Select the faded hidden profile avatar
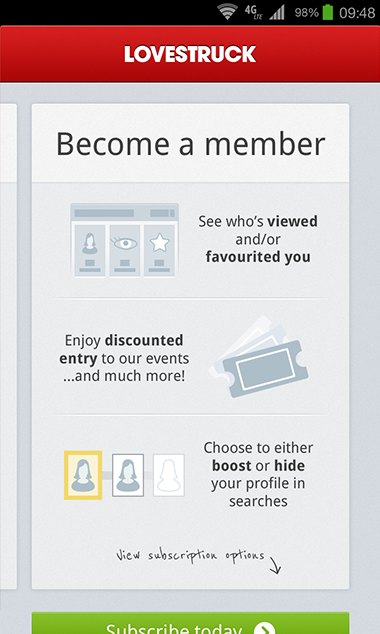The width and height of the screenshot is (380, 634). coord(169,475)
